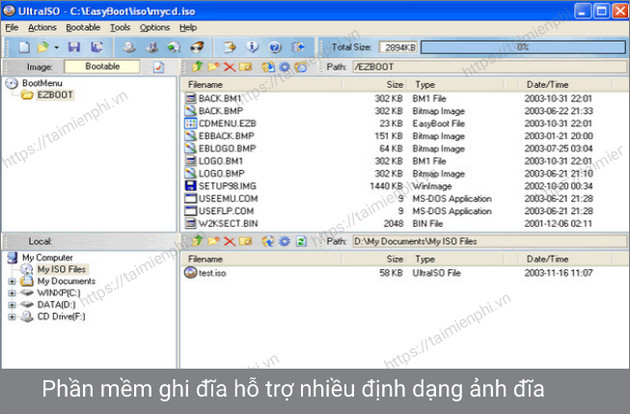
Task: Open the Tools menu
Action: (x=120, y=27)
